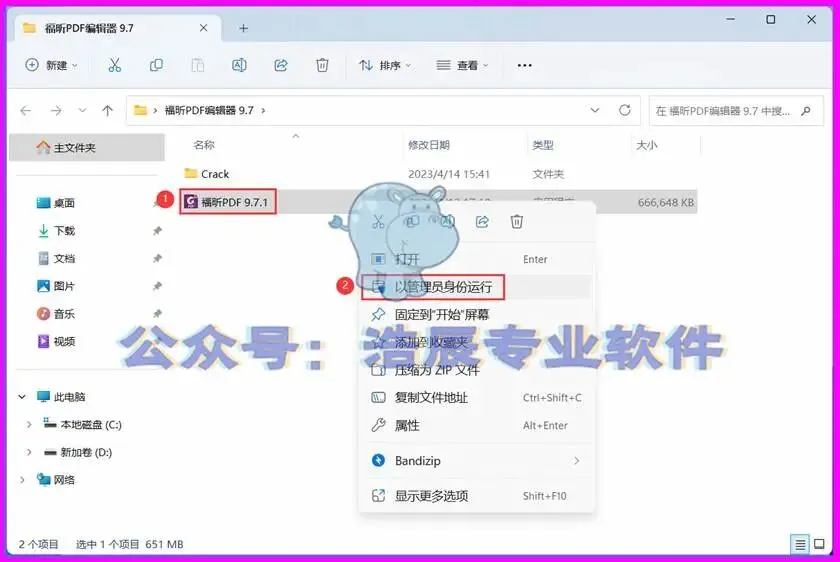Viewport: 840px width, 562px height.
Task: Sort by the 修改日期 (Date modified) column header
Action: 429,145
